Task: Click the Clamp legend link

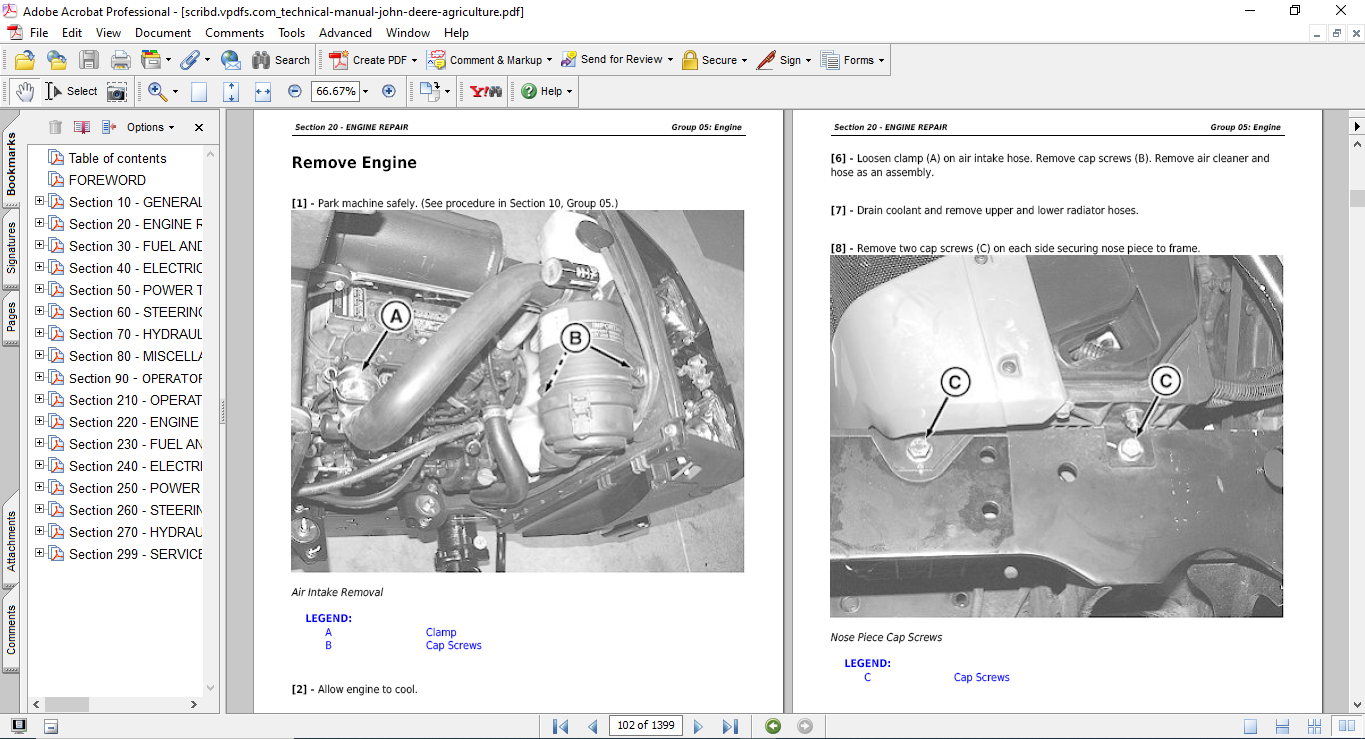Action: [440, 631]
